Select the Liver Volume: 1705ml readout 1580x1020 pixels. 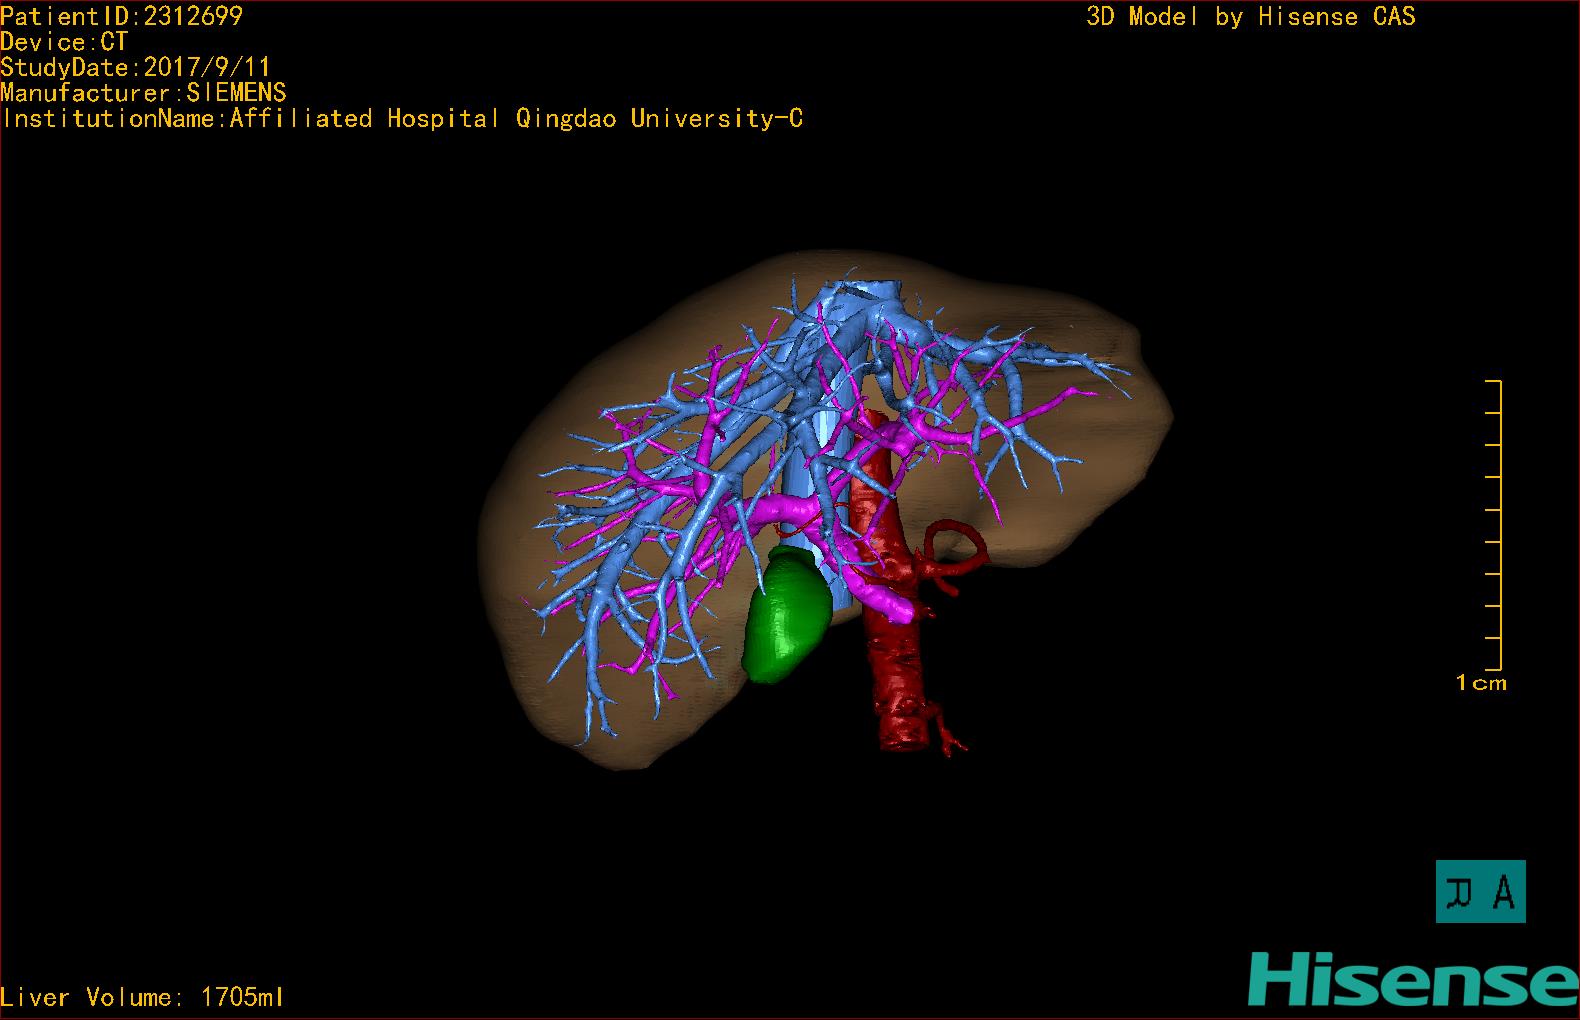(x=142, y=997)
